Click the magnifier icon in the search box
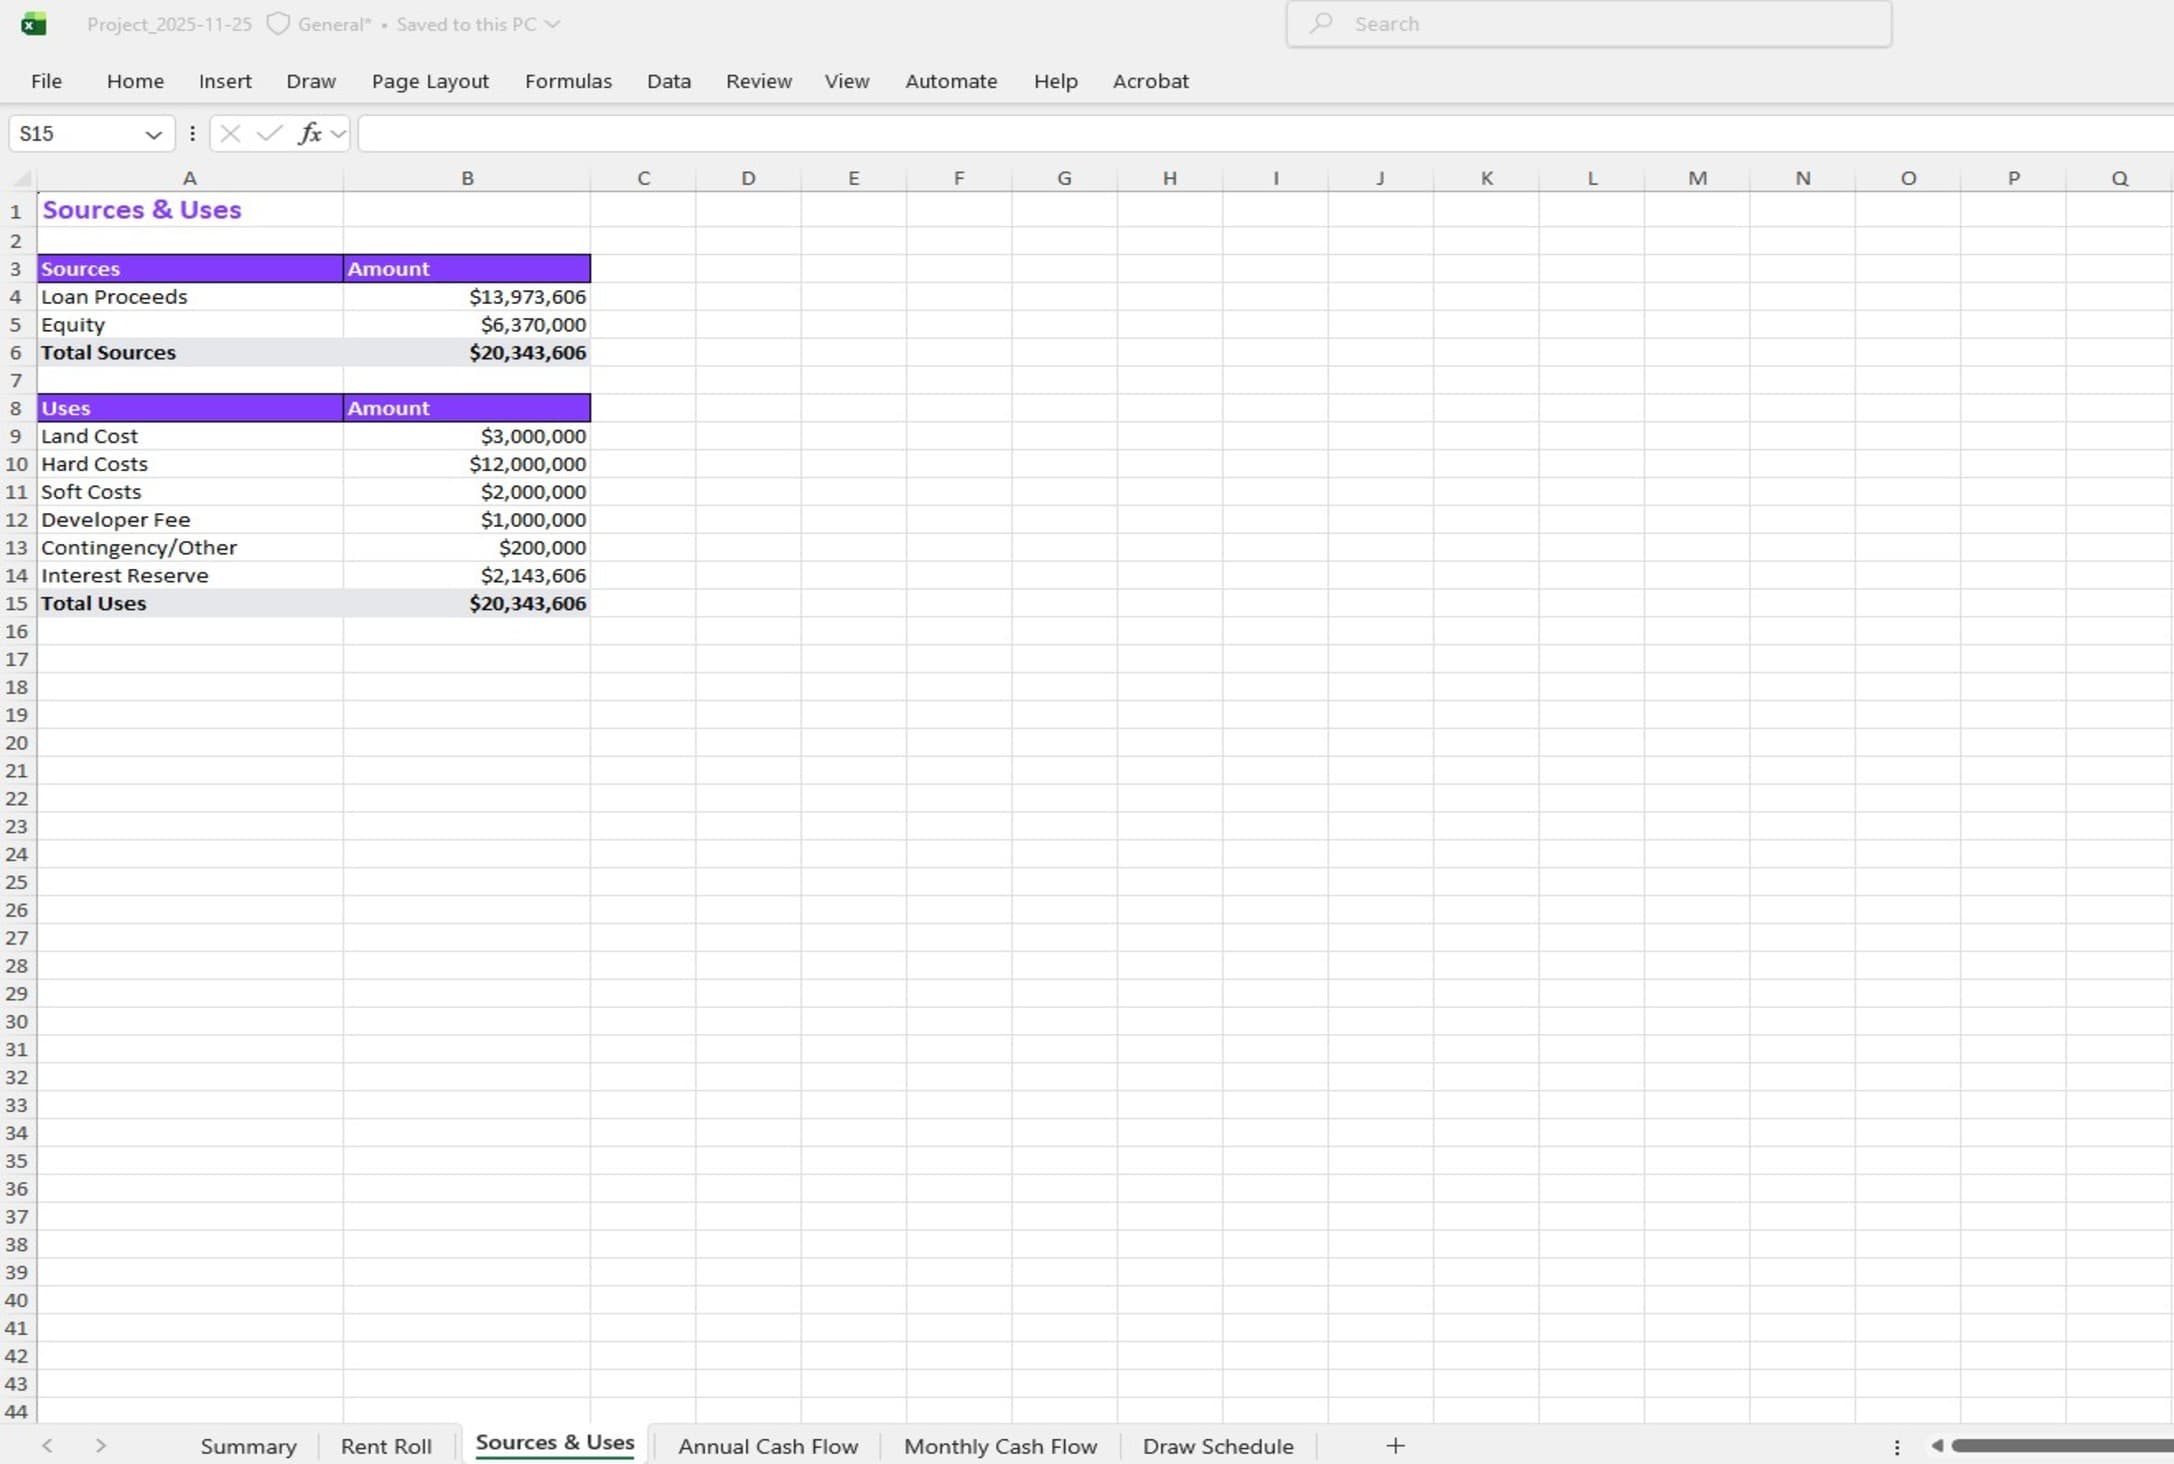The image size is (2174, 1464). [1321, 23]
